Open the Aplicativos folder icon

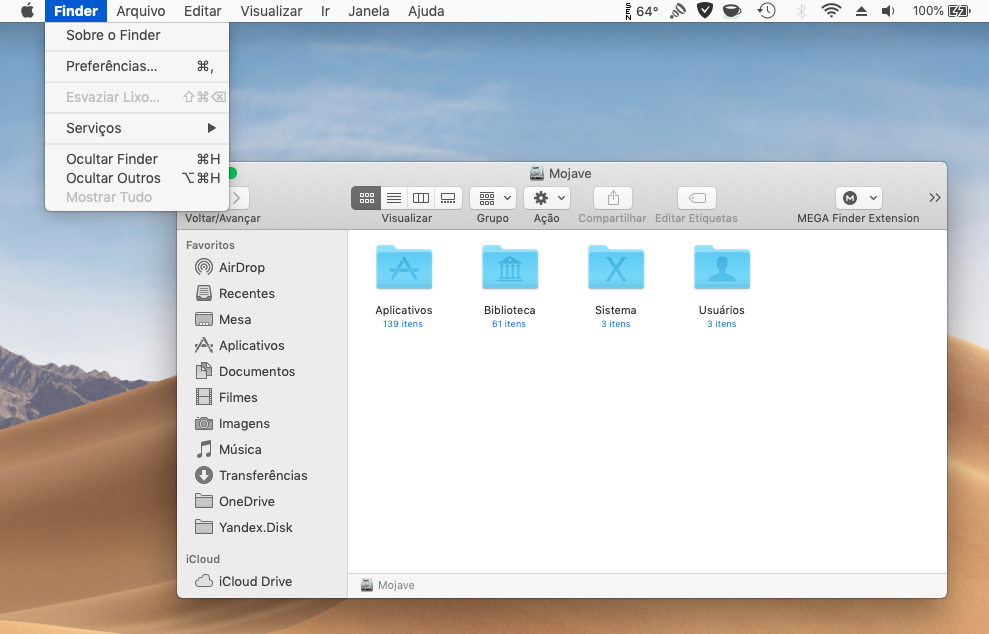[x=404, y=267]
